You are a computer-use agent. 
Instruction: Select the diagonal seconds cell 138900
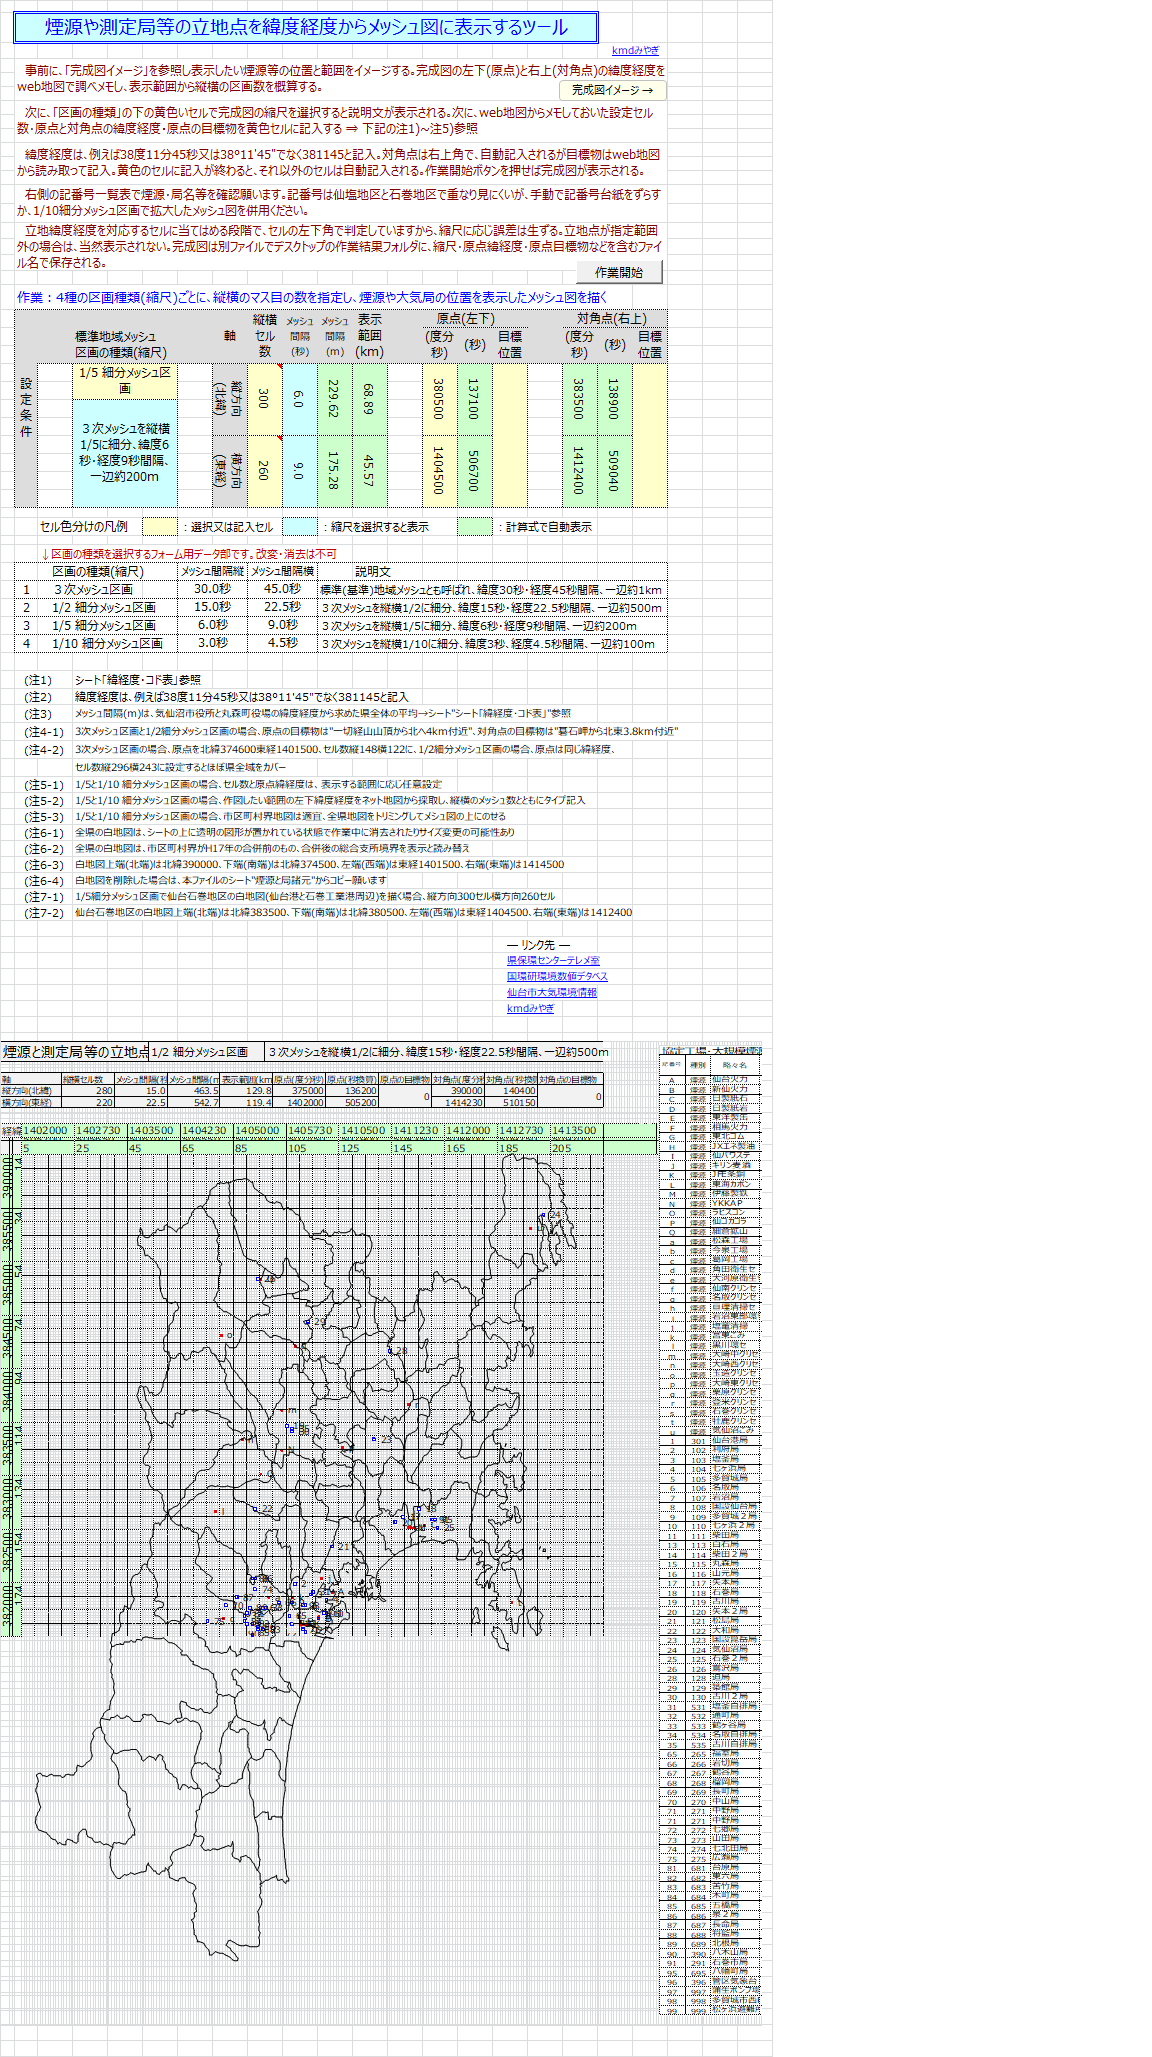coord(614,399)
